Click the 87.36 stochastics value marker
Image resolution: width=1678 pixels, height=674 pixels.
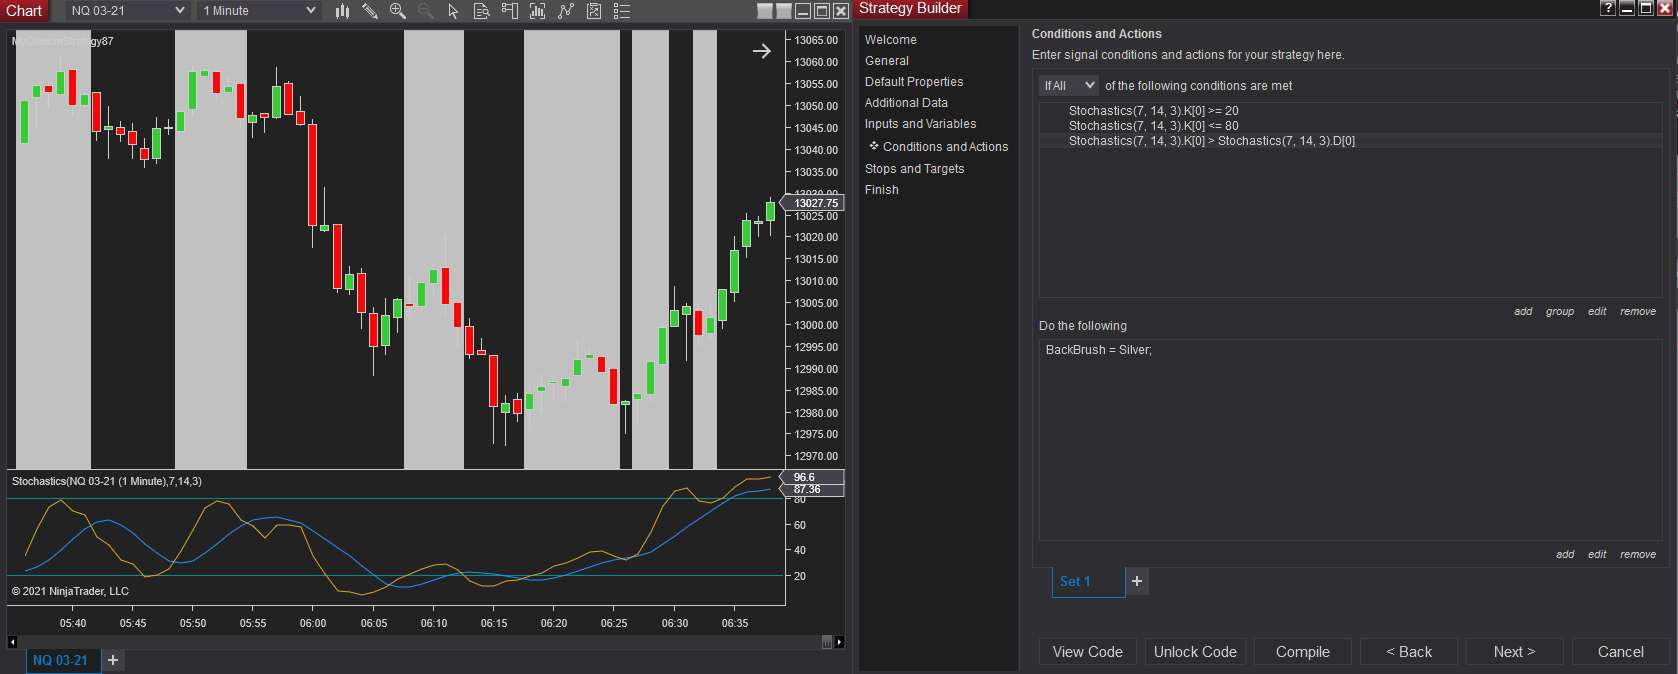click(812, 489)
